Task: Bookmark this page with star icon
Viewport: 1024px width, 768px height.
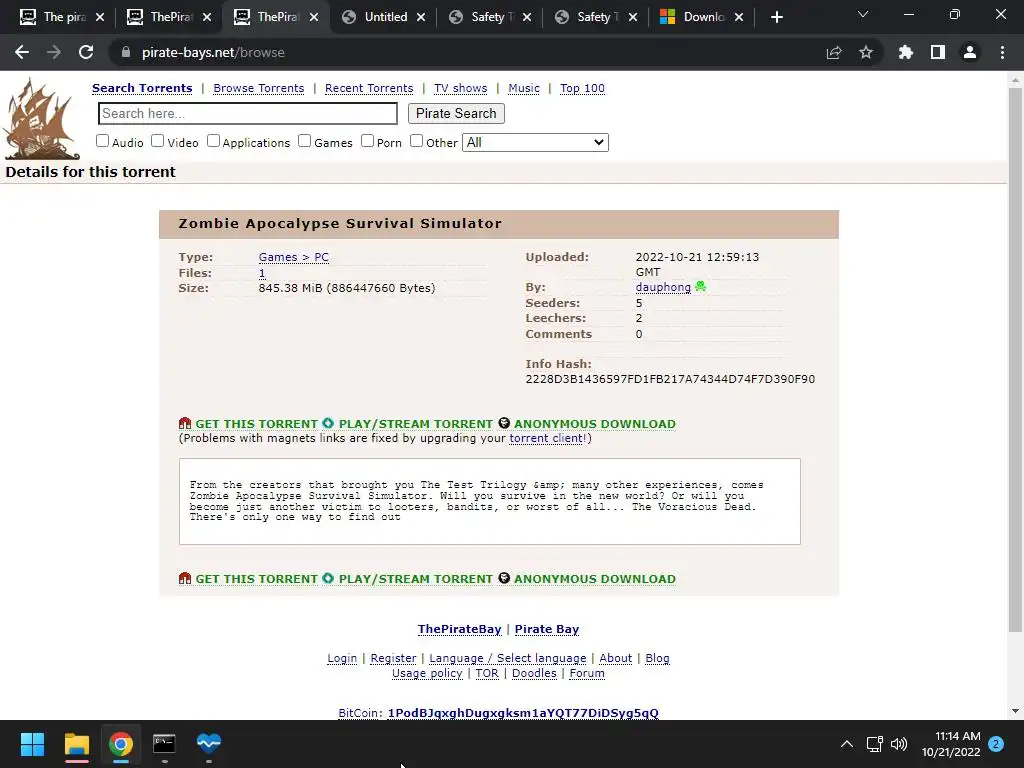Action: [x=866, y=52]
